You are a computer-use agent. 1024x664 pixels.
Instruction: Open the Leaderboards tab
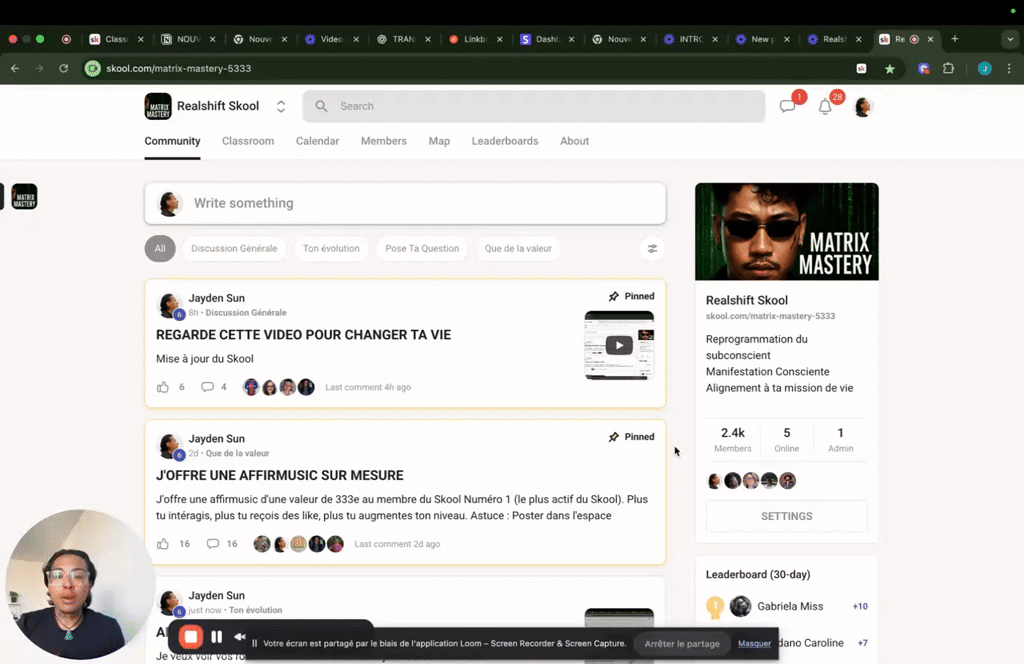click(x=504, y=141)
